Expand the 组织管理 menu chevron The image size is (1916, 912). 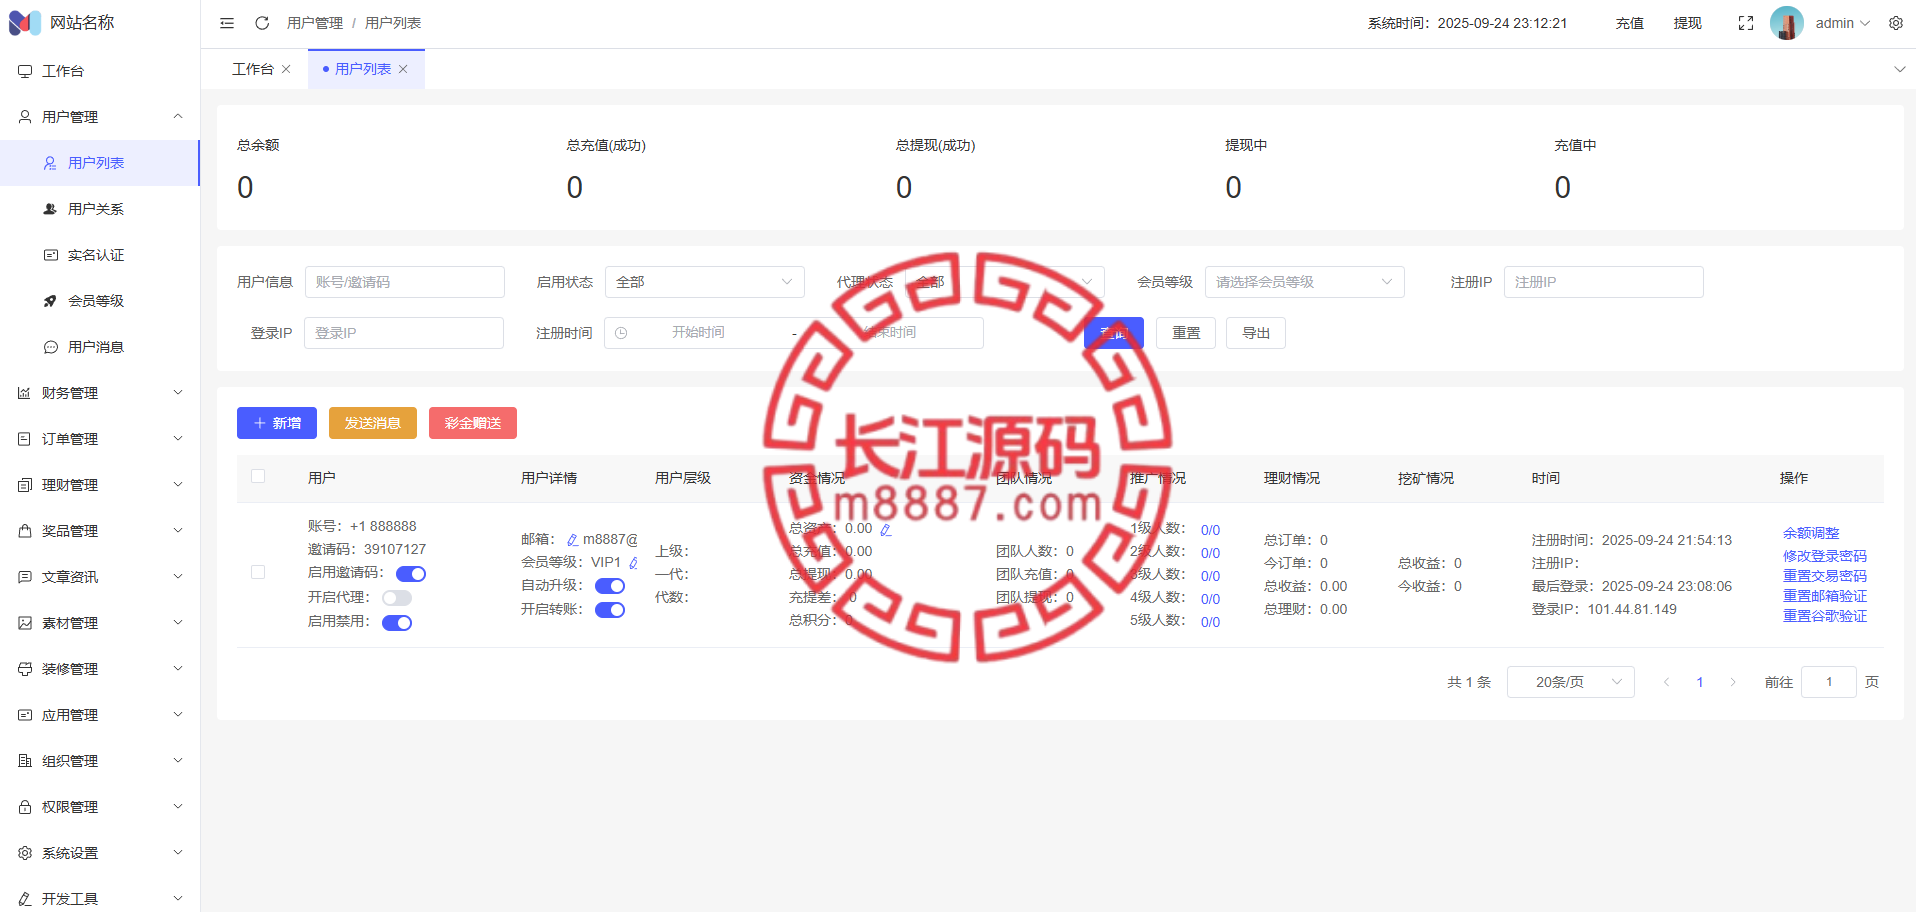coord(178,761)
